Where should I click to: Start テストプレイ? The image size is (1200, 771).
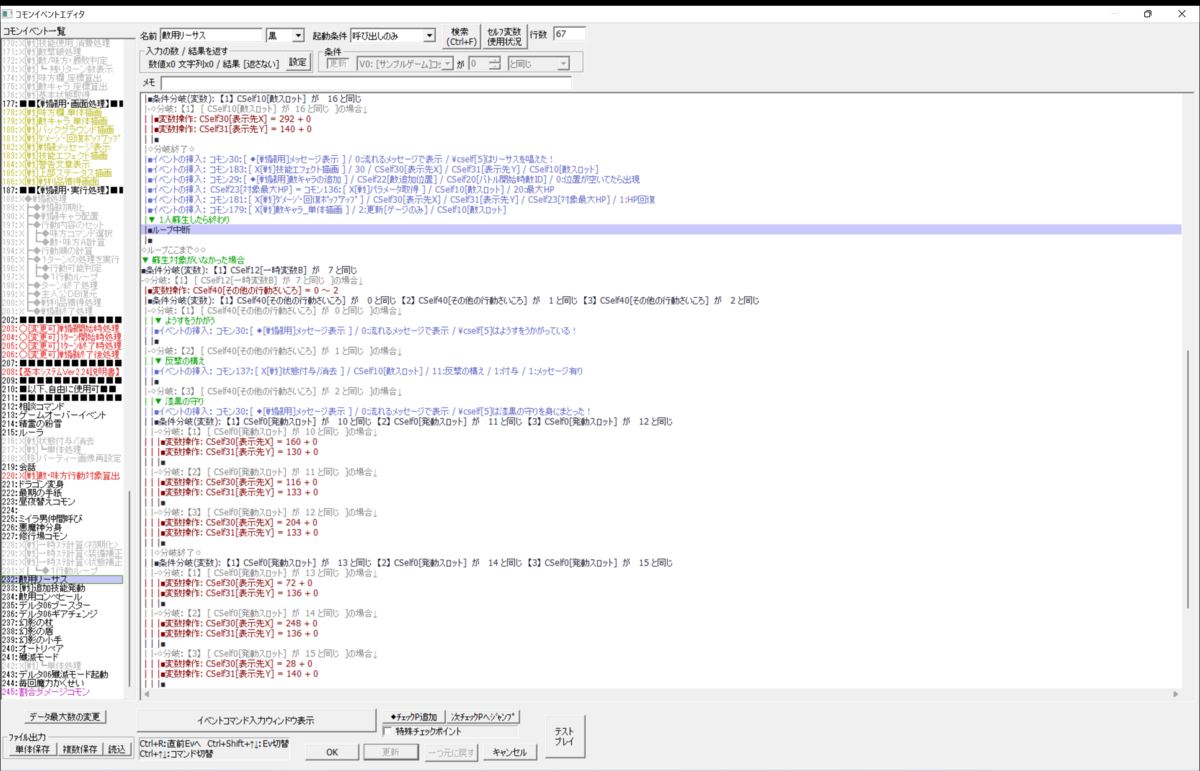[564, 737]
